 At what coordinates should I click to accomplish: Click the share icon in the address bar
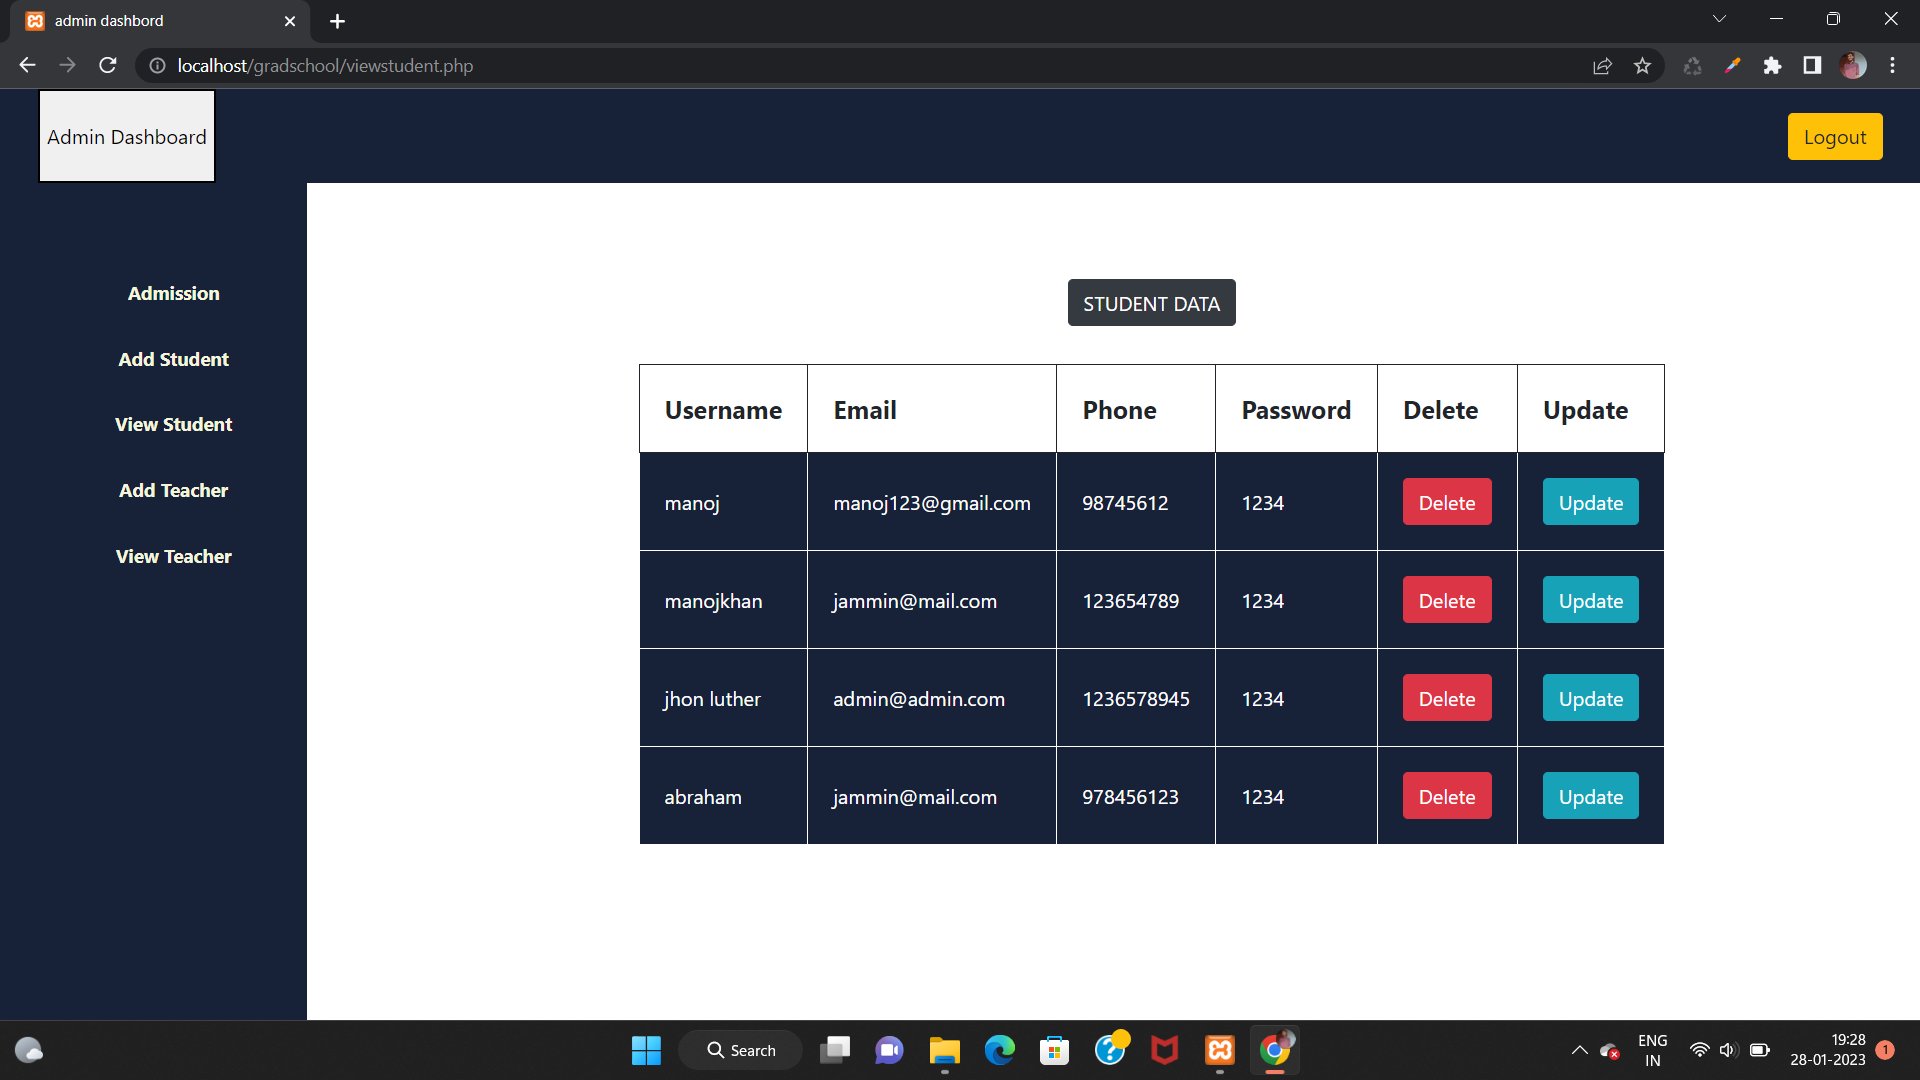[x=1602, y=65]
